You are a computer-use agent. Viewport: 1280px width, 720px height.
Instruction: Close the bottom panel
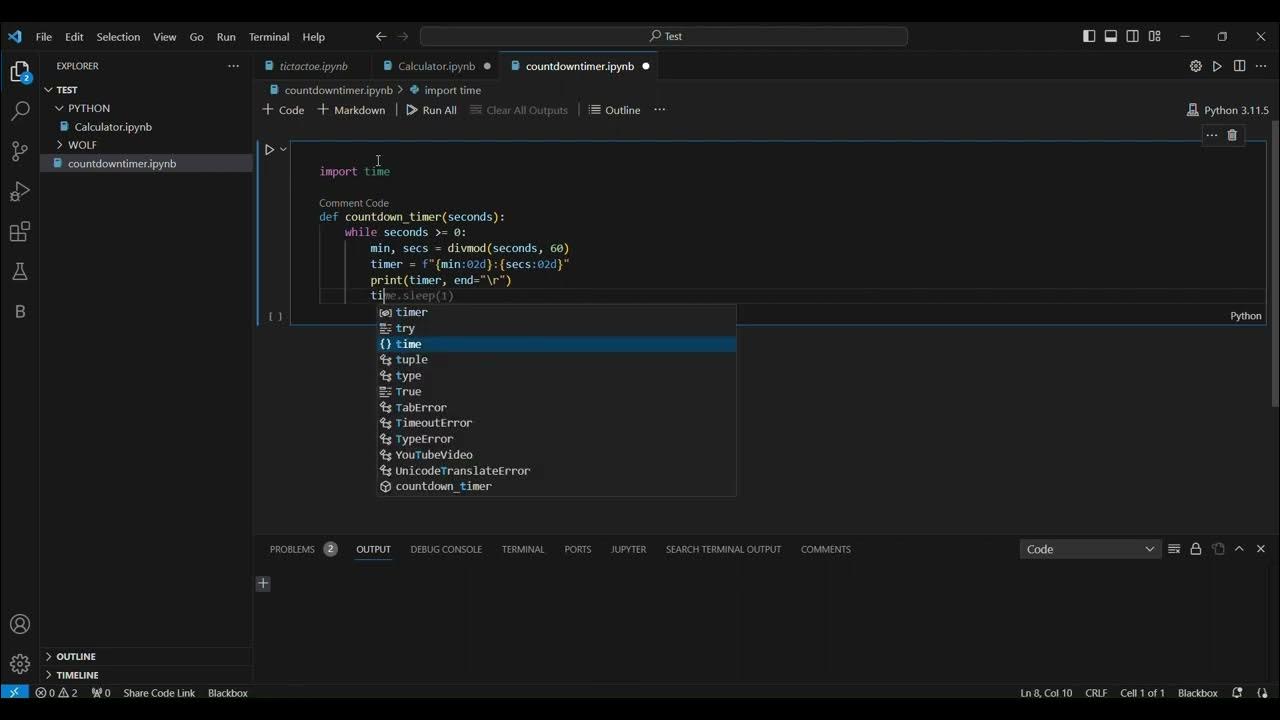pyautogui.click(x=1261, y=549)
